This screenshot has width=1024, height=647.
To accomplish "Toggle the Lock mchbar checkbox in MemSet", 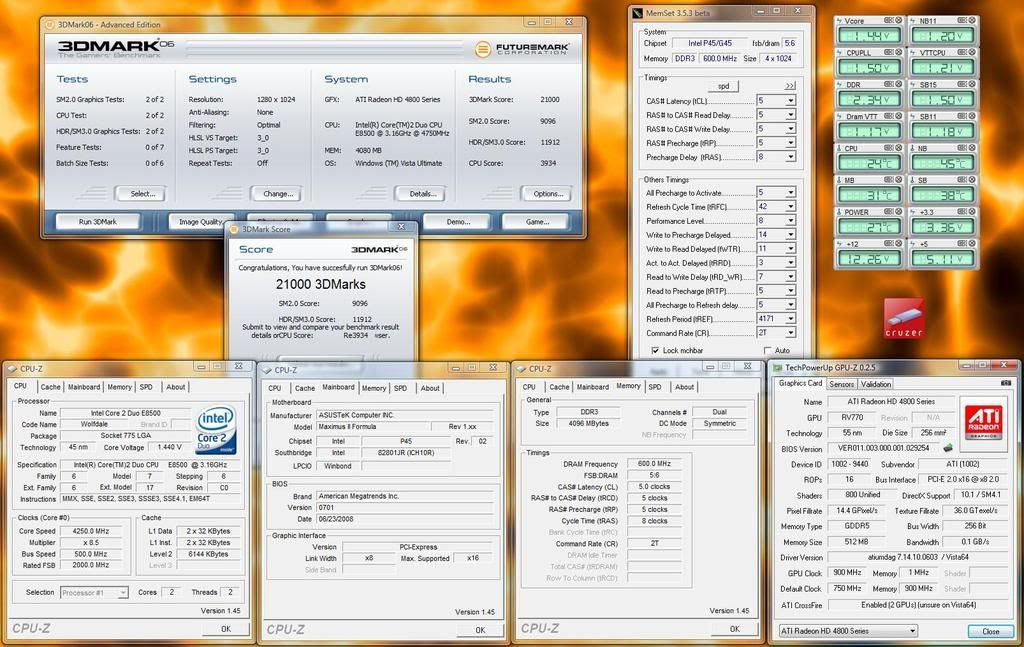I will coord(654,351).
